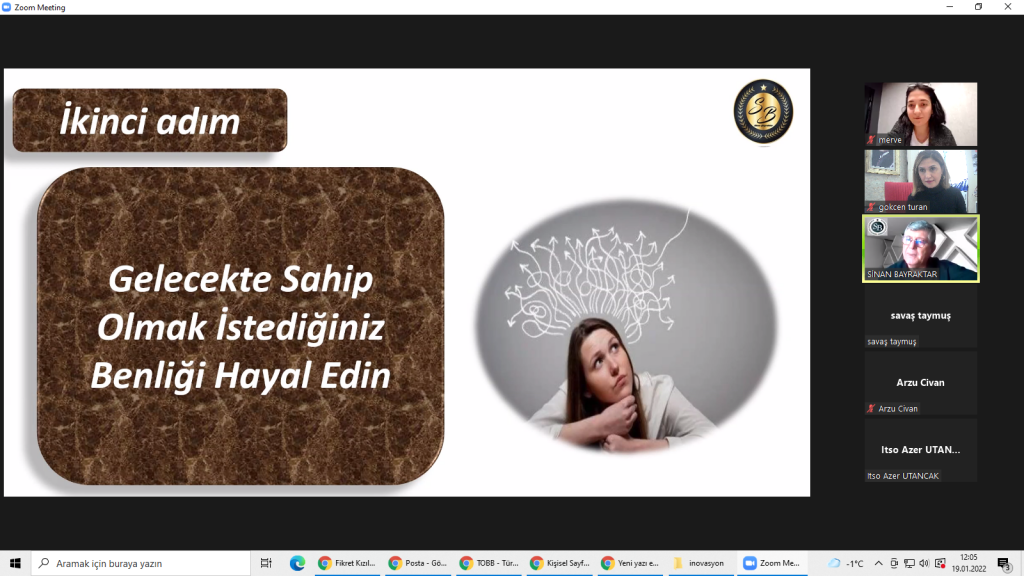1024x576 pixels.
Task: Switch to the Yeni yazı Chrome window
Action: coord(630,563)
